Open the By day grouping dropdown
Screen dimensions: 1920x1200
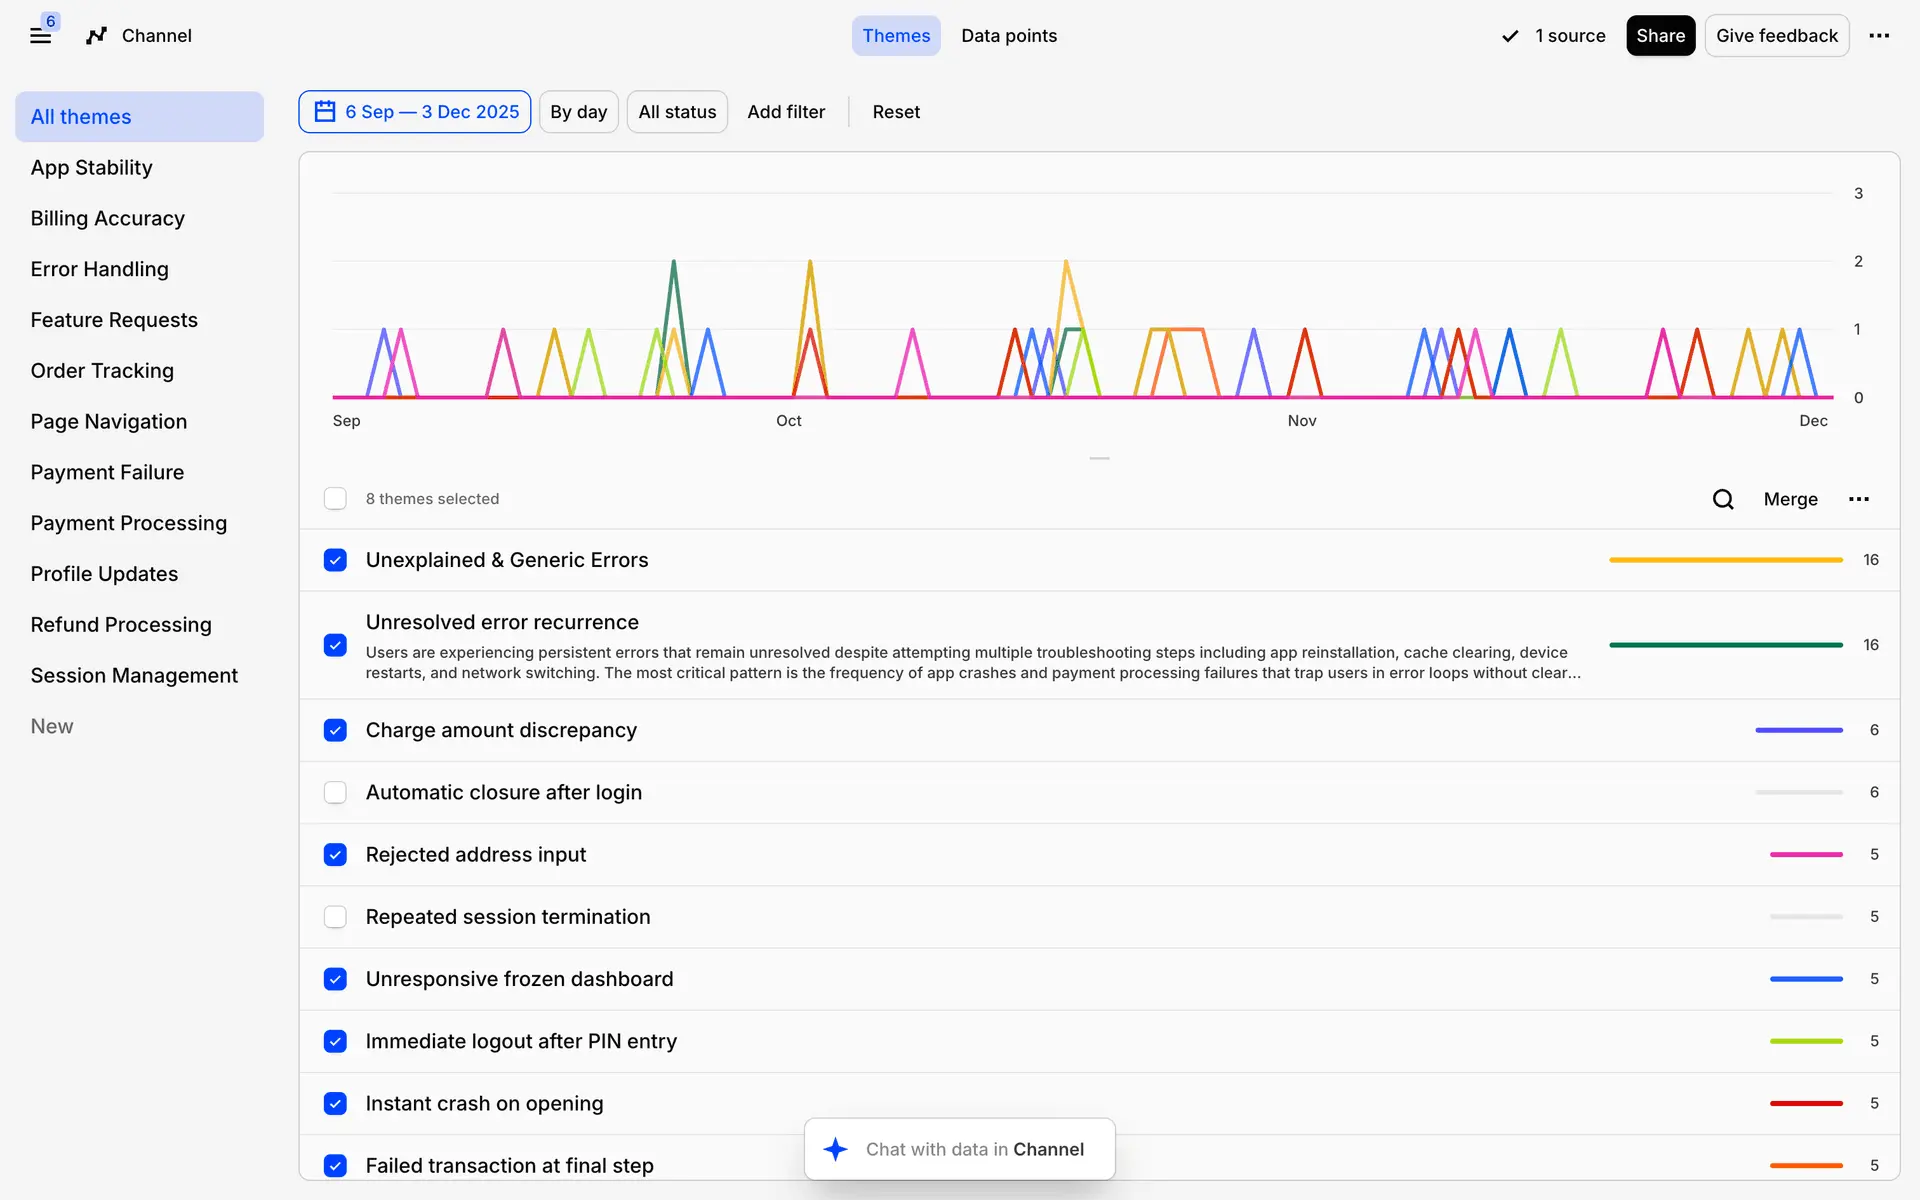(578, 112)
